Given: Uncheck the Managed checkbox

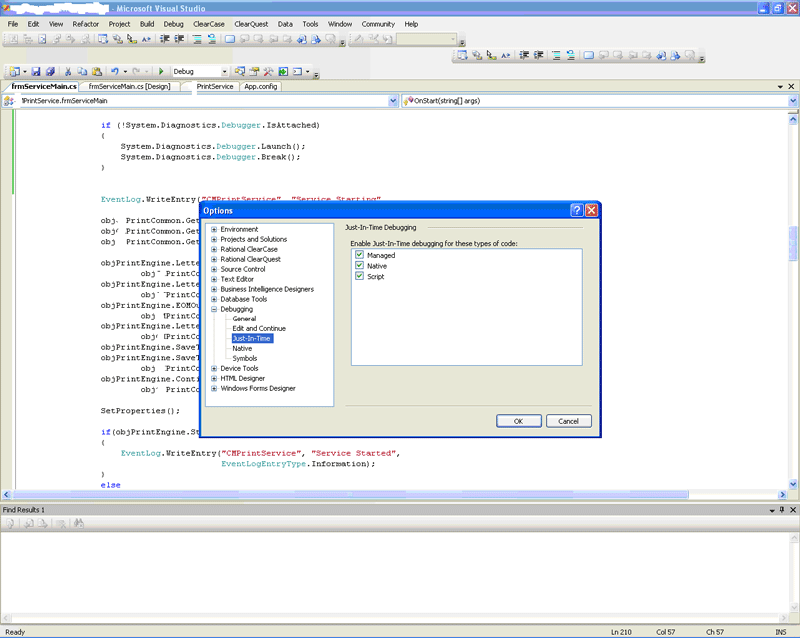Looking at the screenshot, I should click(x=359, y=255).
